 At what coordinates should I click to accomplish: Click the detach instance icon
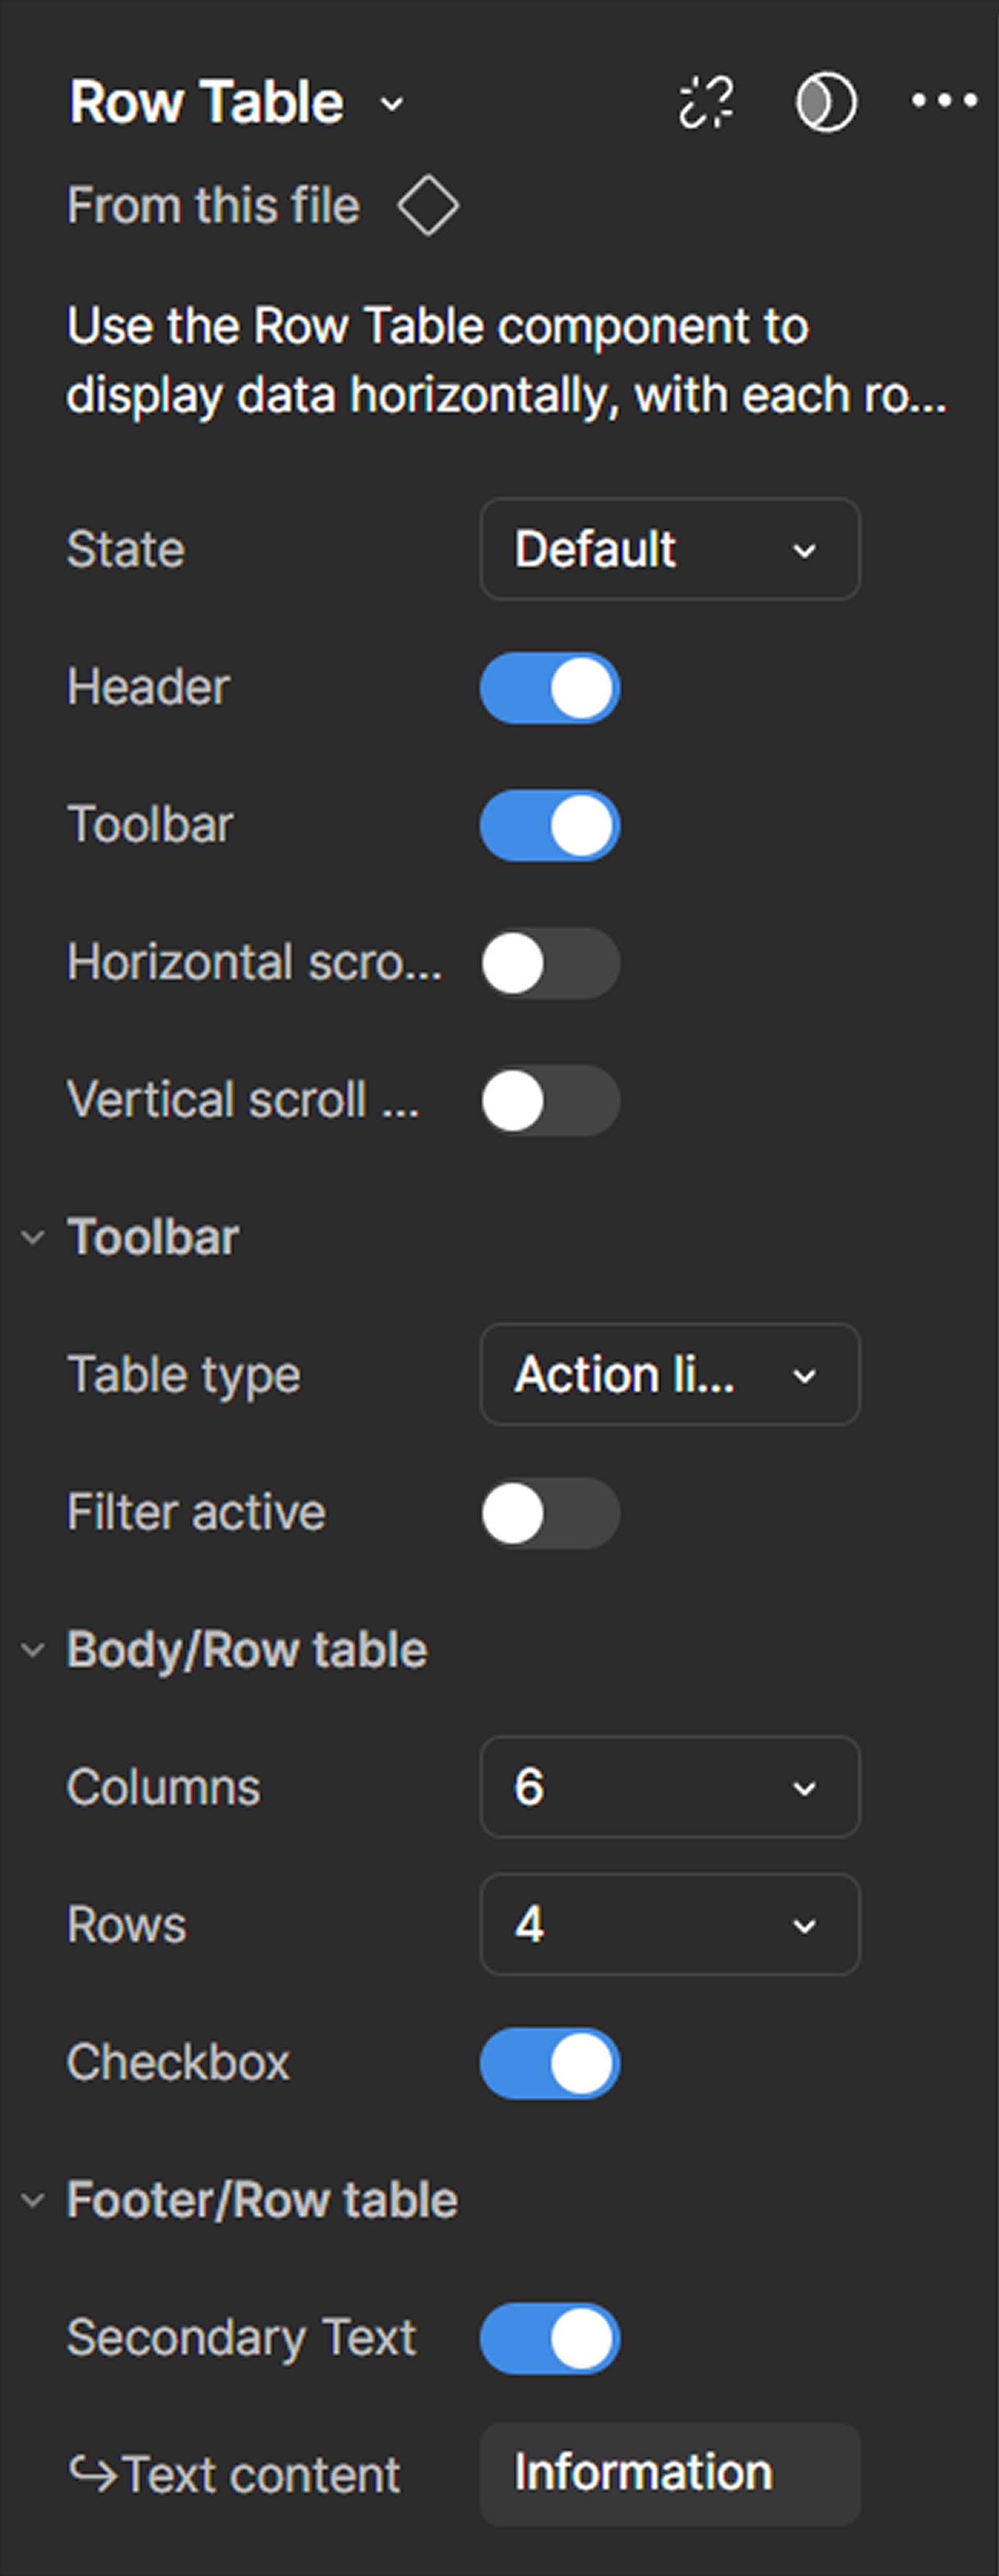coord(707,102)
